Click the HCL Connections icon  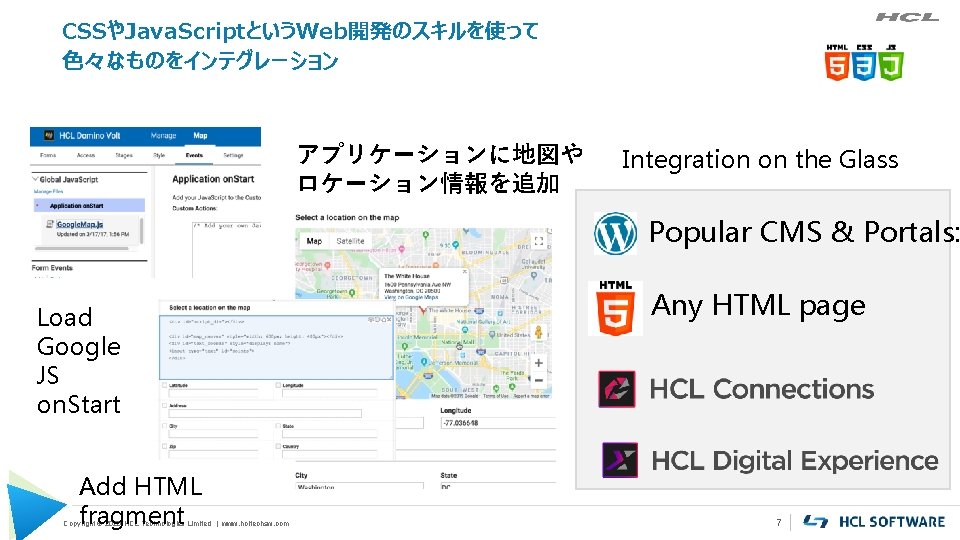[617, 389]
